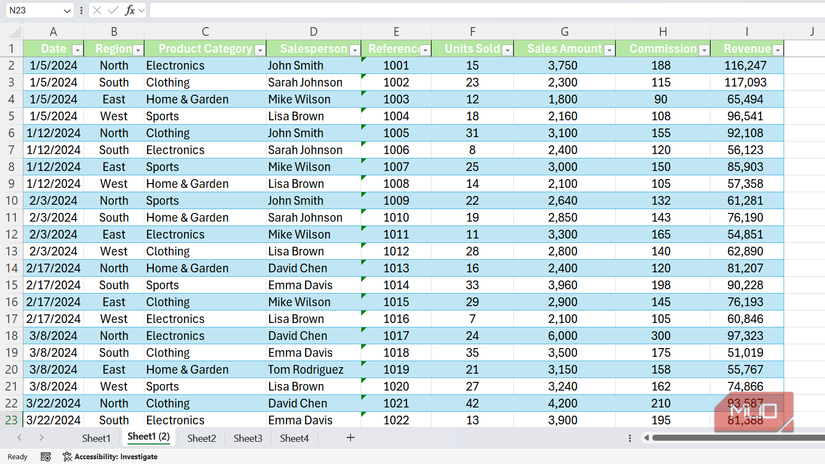The image size is (825, 464).
Task: Click the sales amount cell 6,000
Action: [564, 336]
